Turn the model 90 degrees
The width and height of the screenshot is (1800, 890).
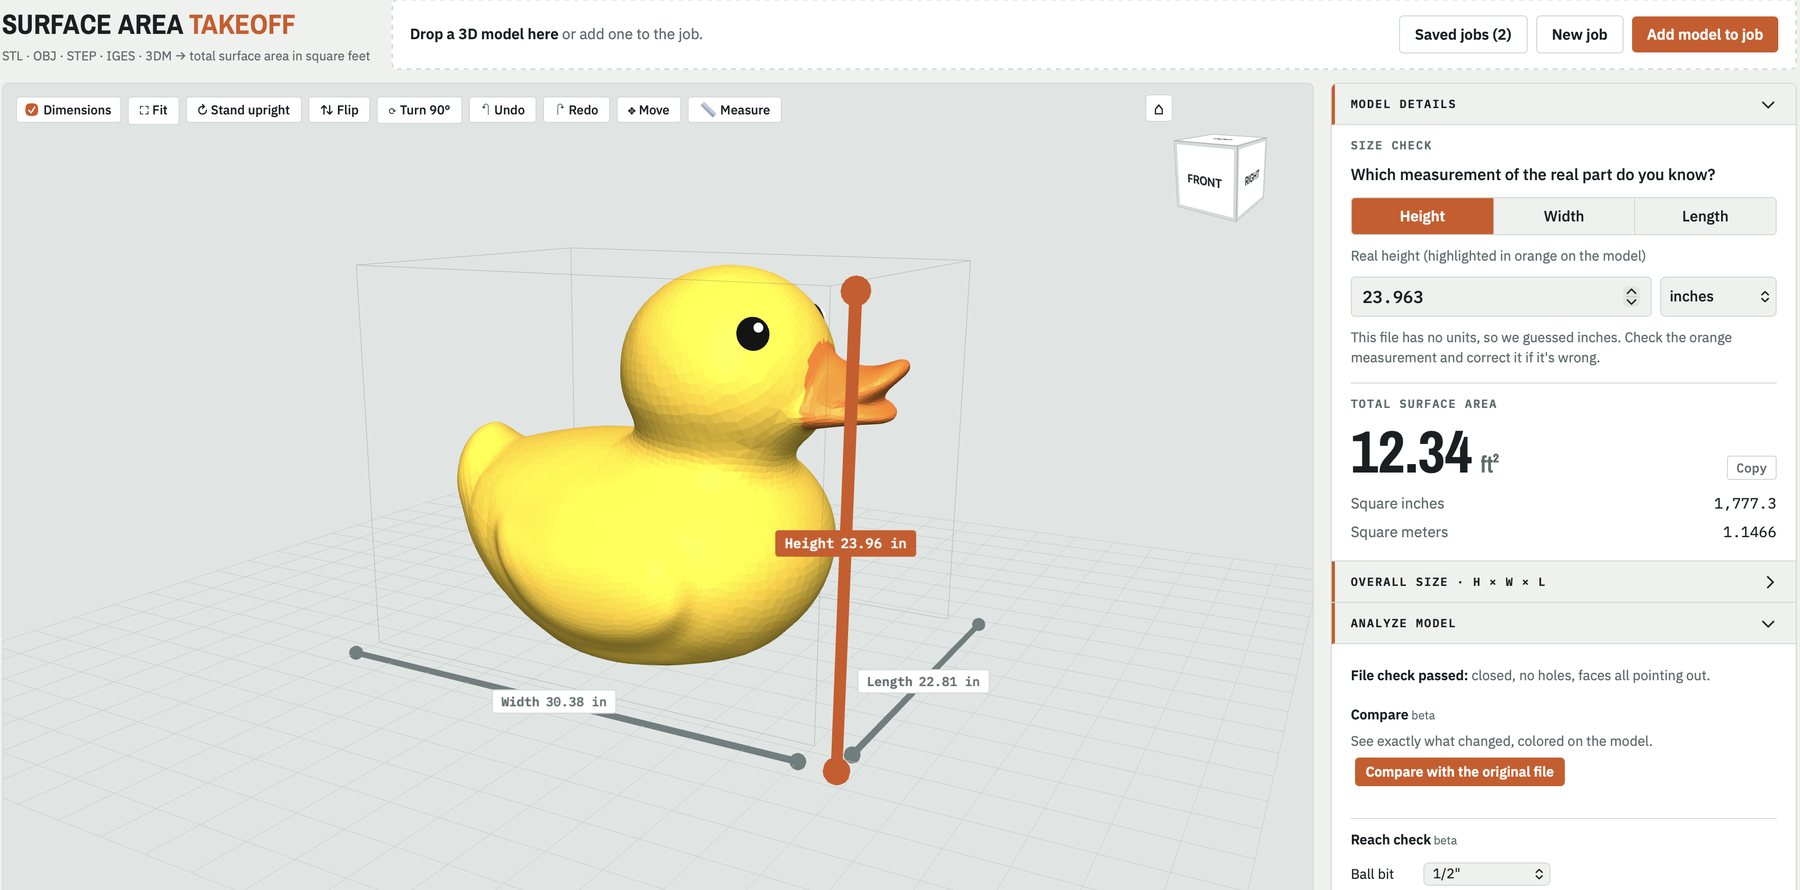coord(419,110)
